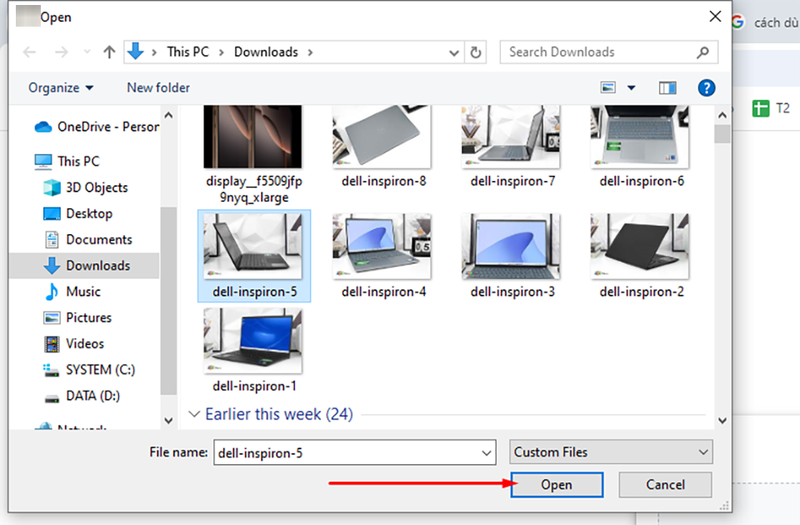Viewport: 800px width, 525px height.
Task: Click the Open button
Action: [557, 485]
